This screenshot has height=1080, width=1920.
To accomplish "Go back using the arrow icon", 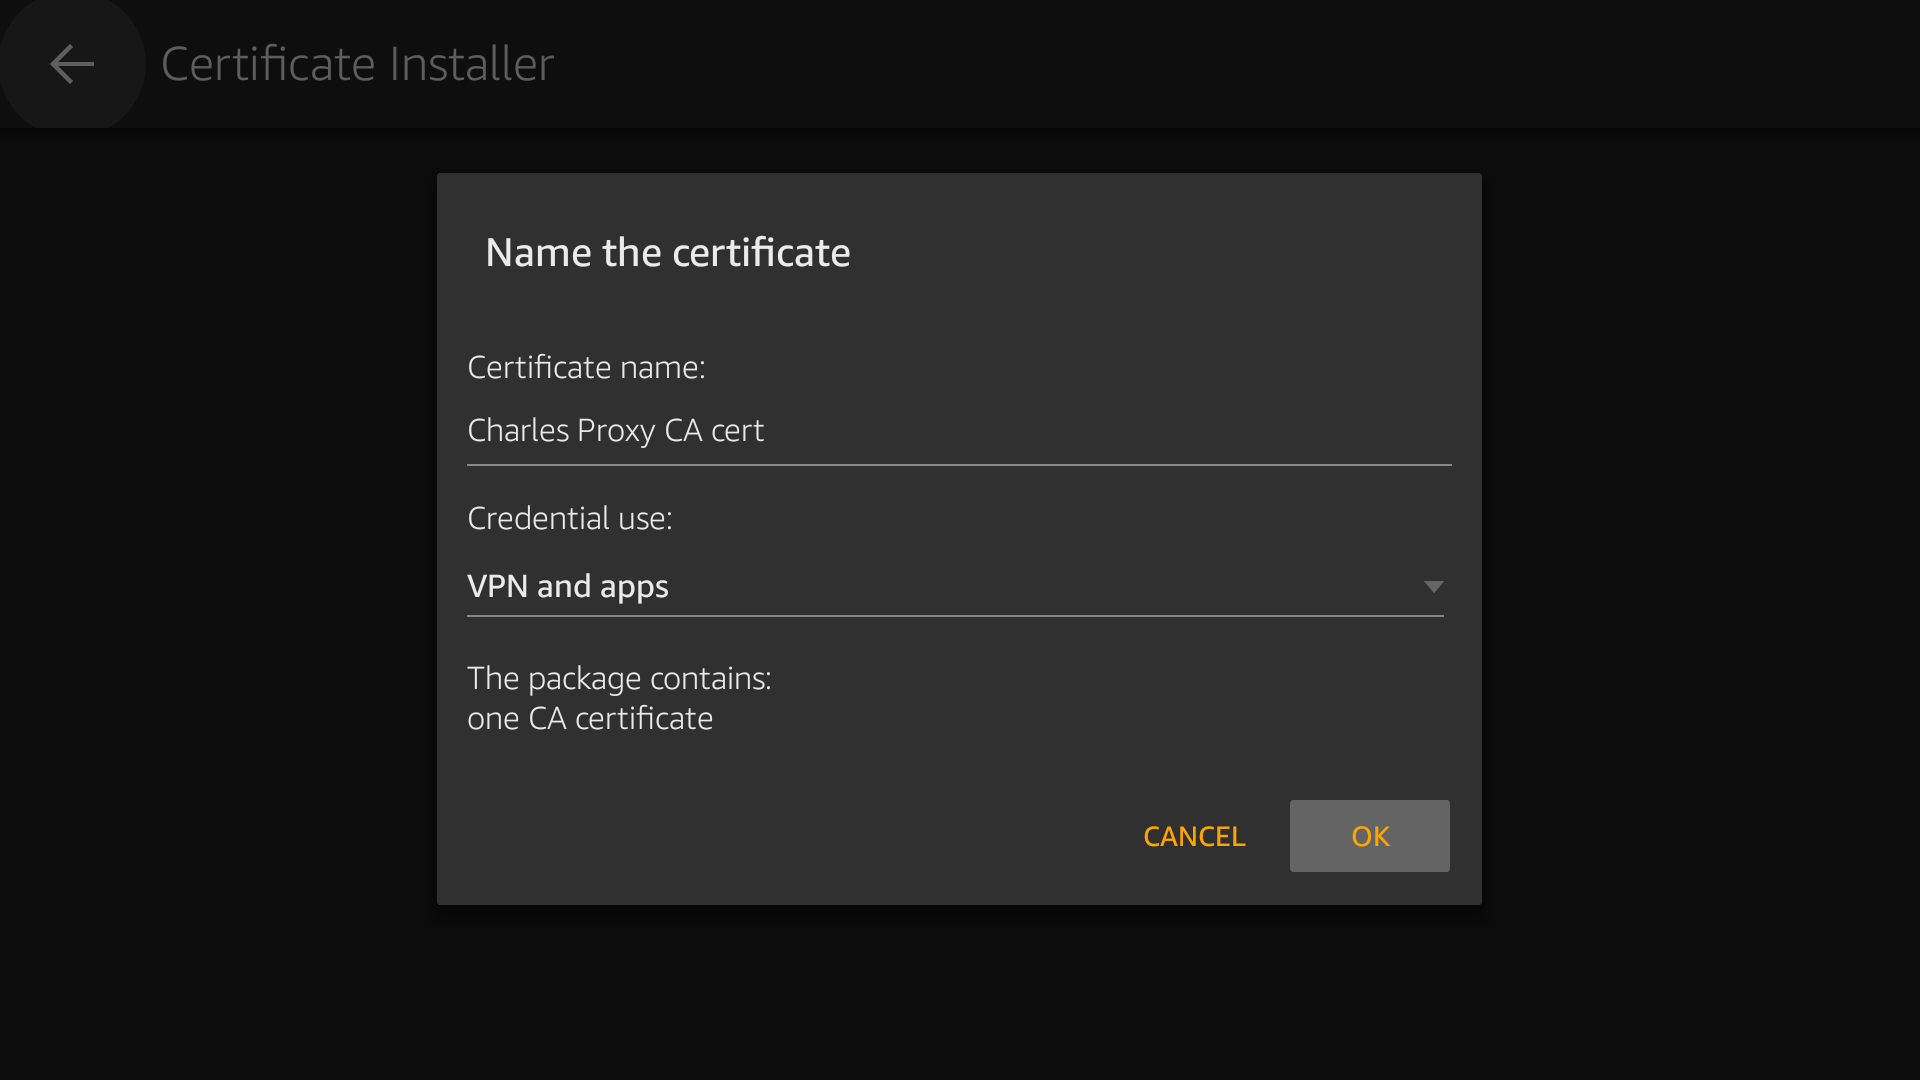I will 72,64.
